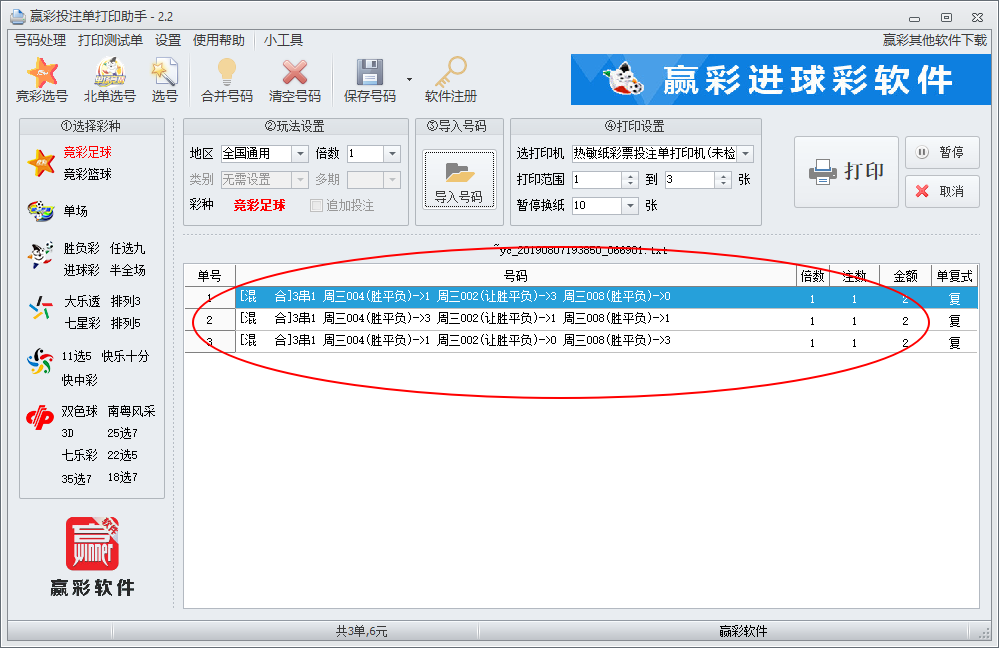Click the 暂停 pause button
Screen dimensions: 999x648
tap(942, 152)
